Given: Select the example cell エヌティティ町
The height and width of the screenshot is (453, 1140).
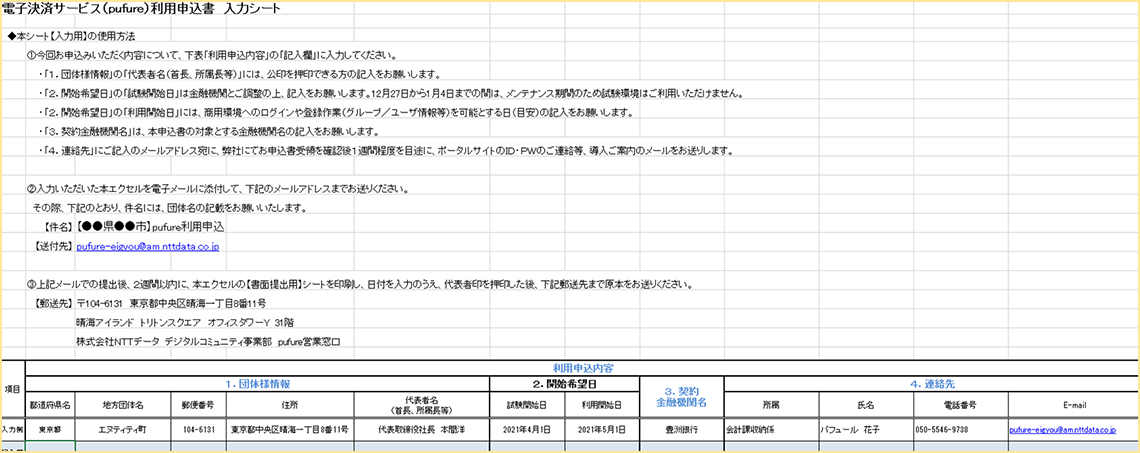Looking at the screenshot, I should click(124, 430).
